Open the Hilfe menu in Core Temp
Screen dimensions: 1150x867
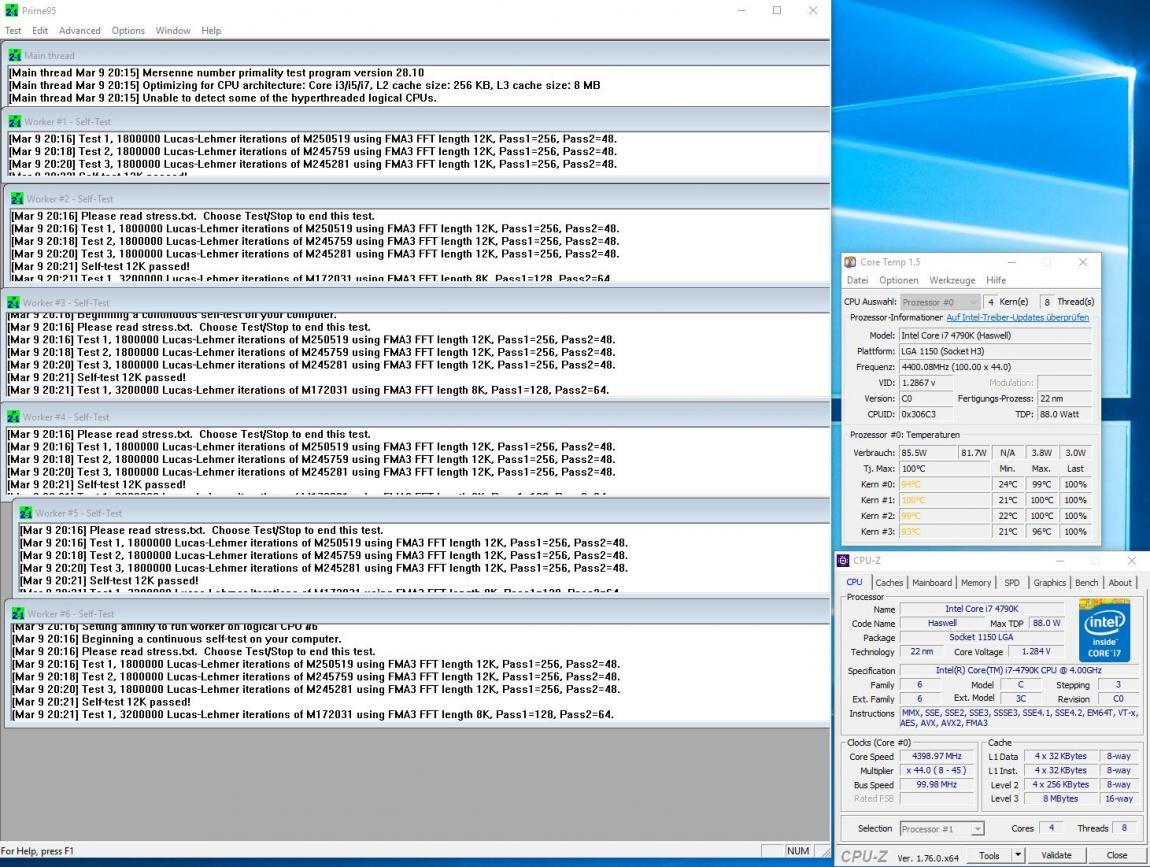(996, 280)
